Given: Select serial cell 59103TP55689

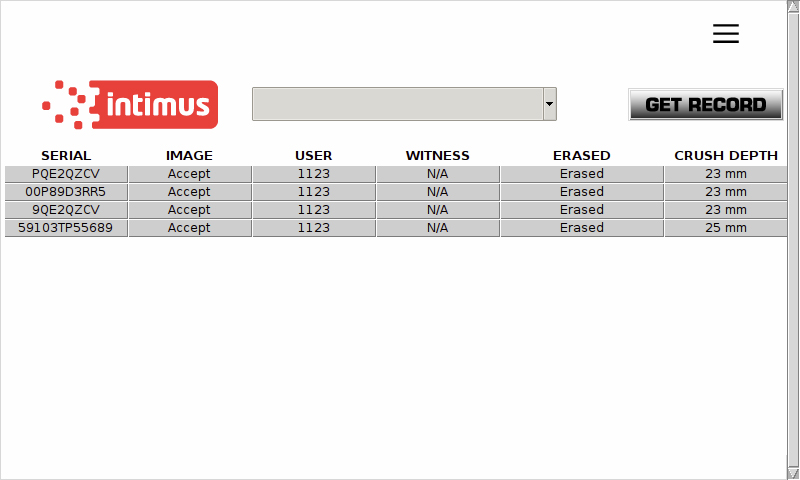Looking at the screenshot, I should point(66,228).
